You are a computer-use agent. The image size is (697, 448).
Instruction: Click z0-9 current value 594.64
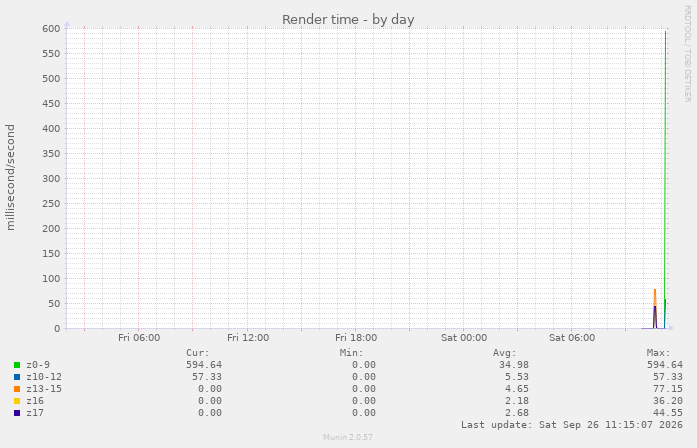point(204,365)
